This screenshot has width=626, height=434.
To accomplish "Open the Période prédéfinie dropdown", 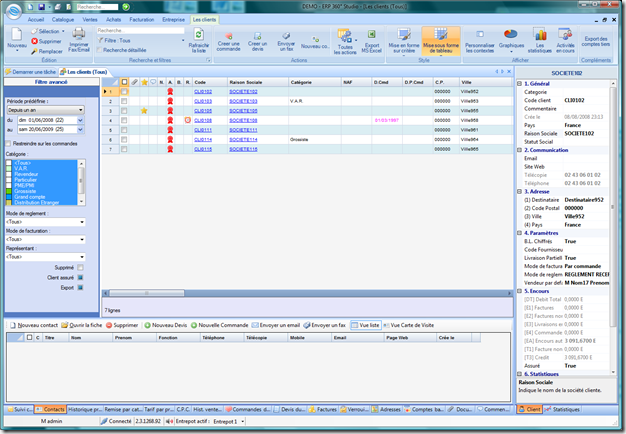I will 46,110.
